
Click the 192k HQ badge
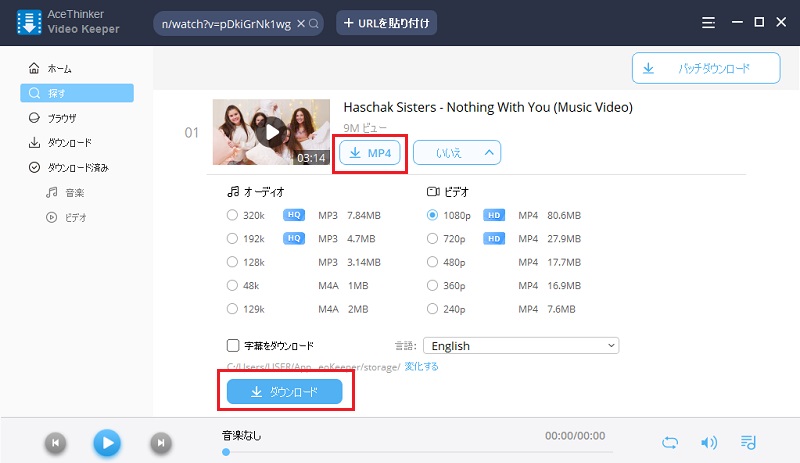pos(294,238)
